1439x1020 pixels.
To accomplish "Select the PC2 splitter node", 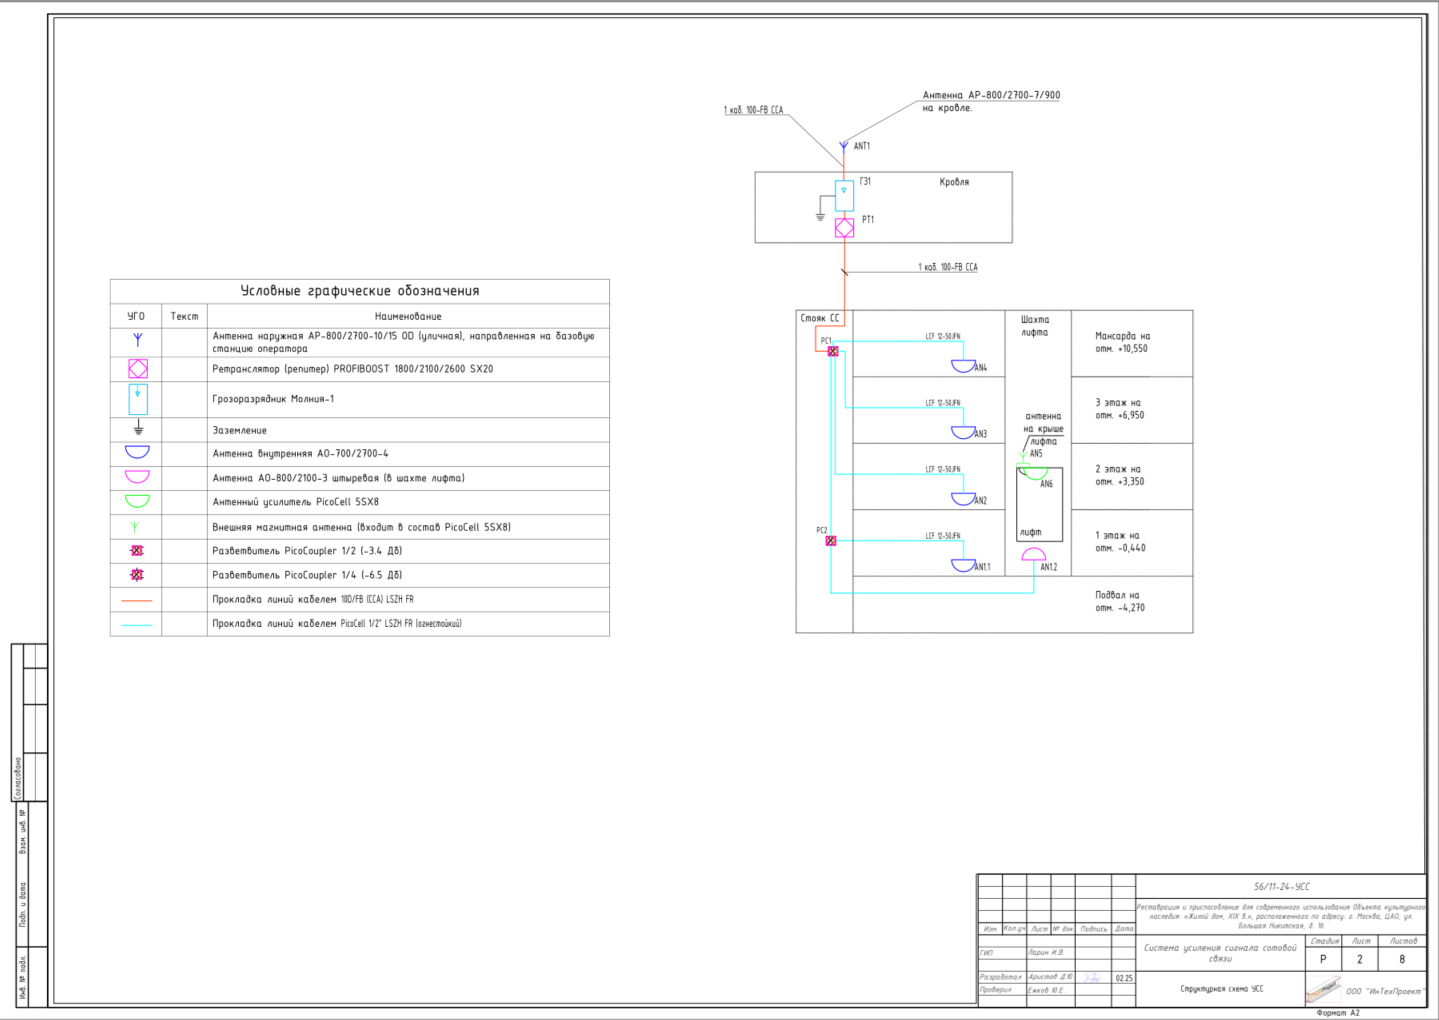I will tap(830, 541).
